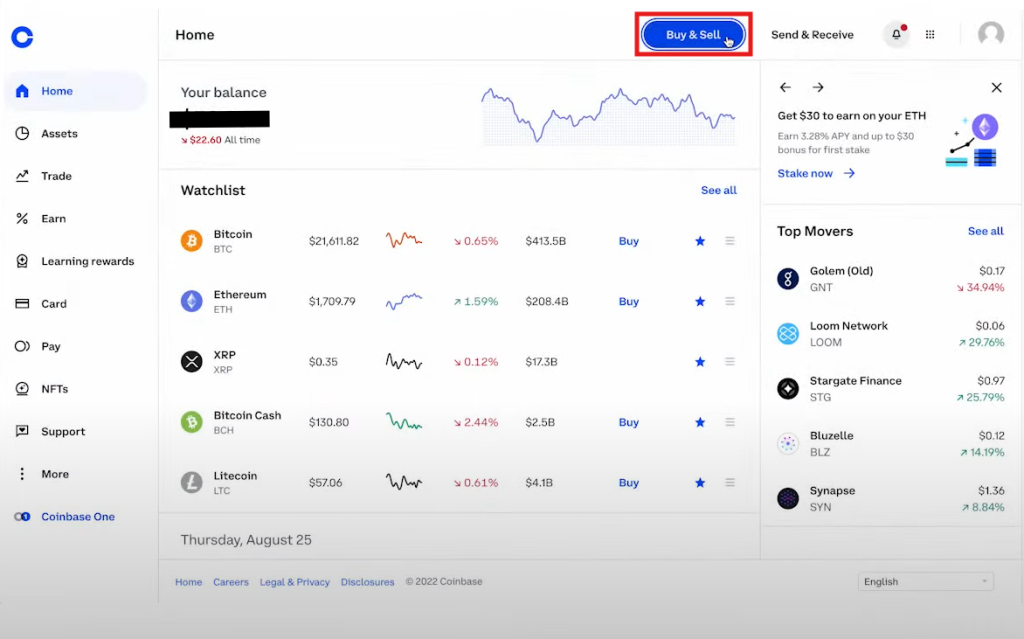The image size is (1024, 639).
Task: Open the options menu beside Litecoin
Action: click(x=731, y=482)
